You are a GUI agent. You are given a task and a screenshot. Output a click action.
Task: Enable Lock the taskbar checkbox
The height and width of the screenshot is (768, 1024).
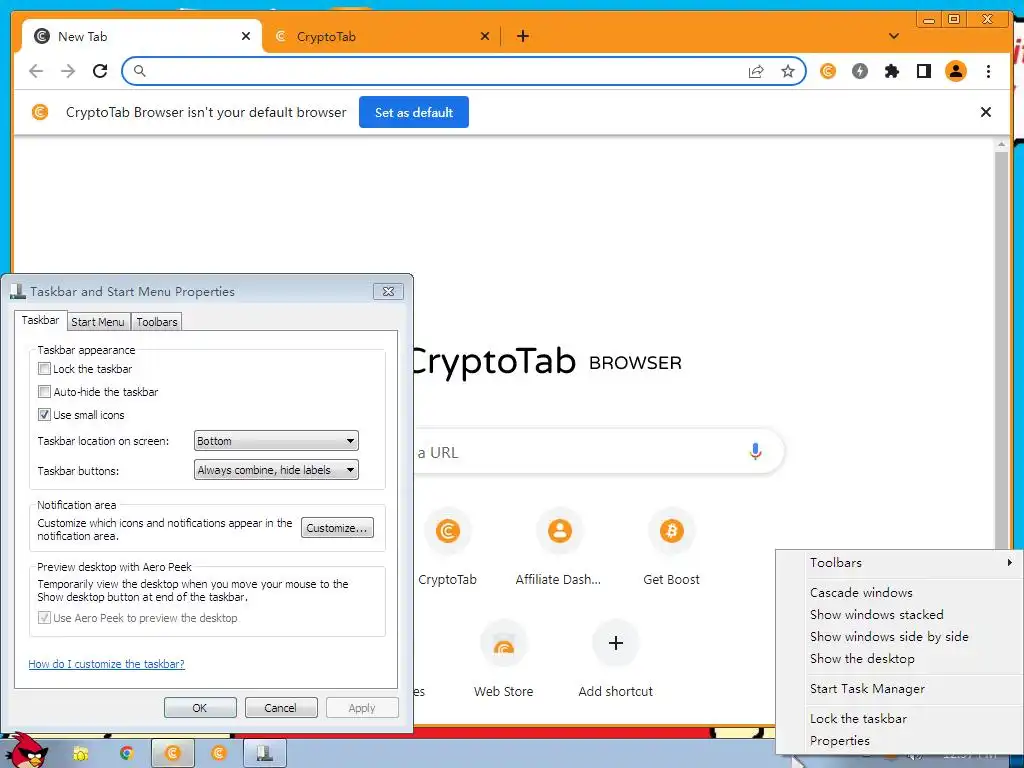pyautogui.click(x=44, y=369)
